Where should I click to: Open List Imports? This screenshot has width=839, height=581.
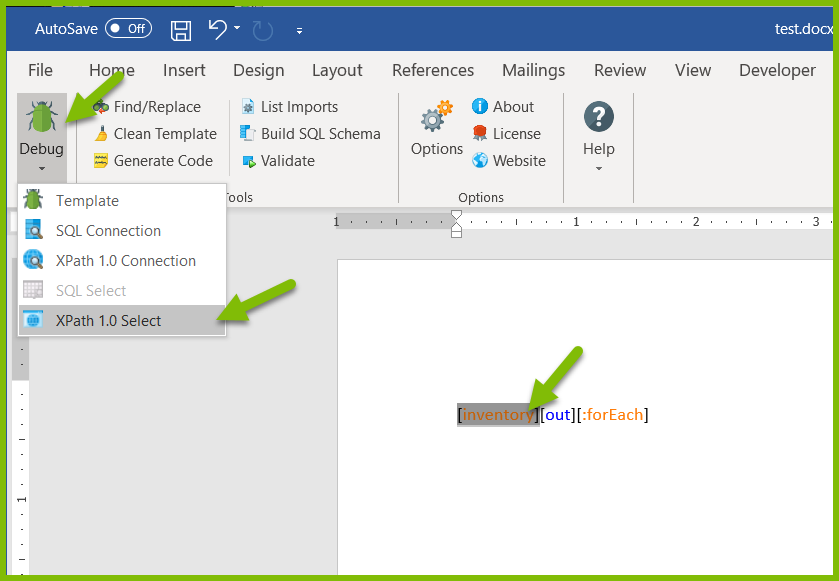[x=289, y=107]
